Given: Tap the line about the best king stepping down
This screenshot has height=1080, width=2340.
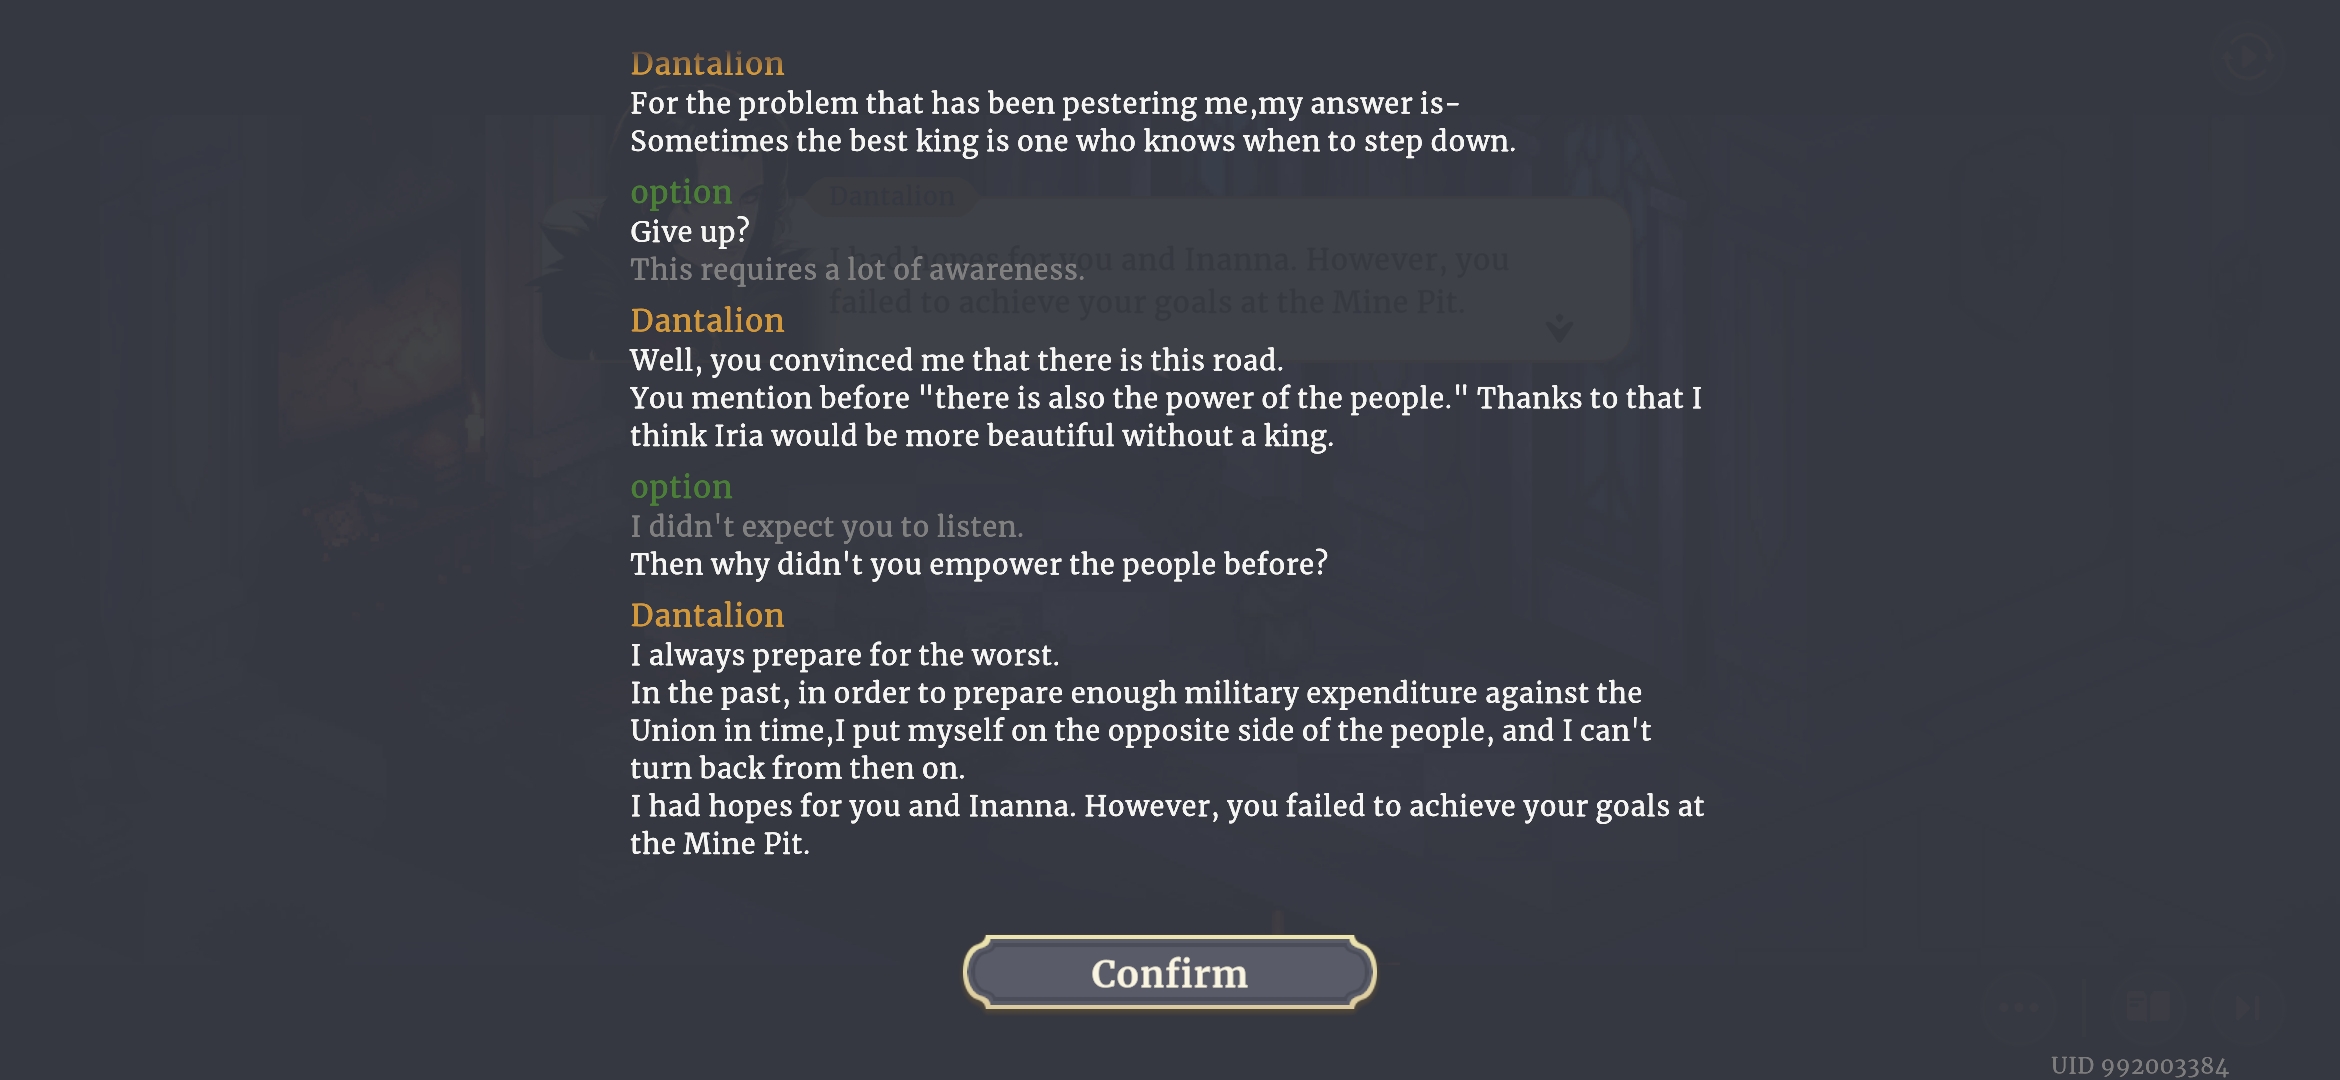Looking at the screenshot, I should coord(1072,141).
